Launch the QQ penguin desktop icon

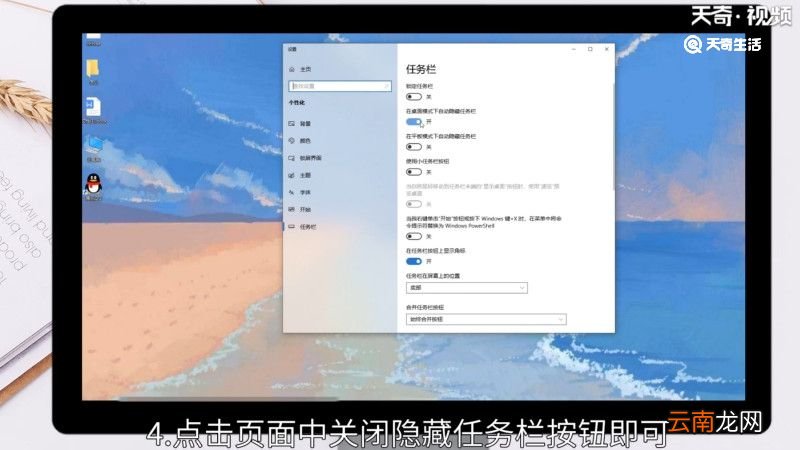pyautogui.click(x=93, y=186)
